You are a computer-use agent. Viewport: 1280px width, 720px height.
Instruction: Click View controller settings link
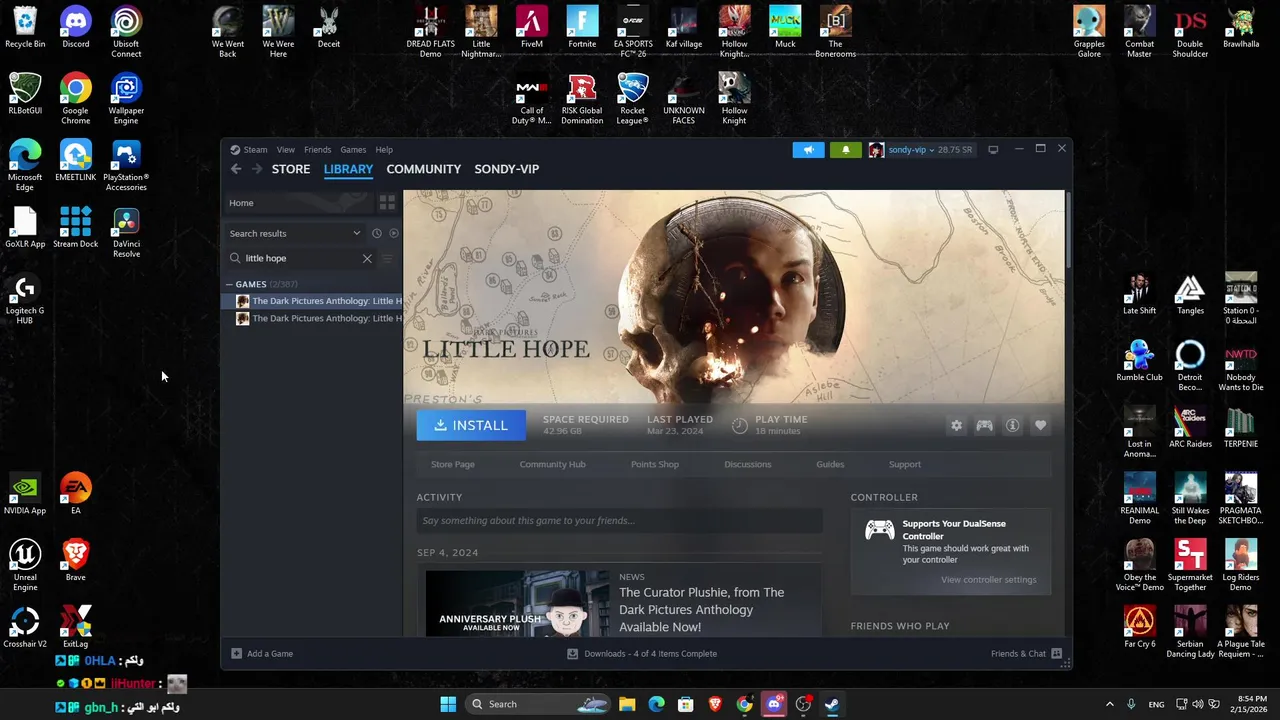click(x=988, y=579)
